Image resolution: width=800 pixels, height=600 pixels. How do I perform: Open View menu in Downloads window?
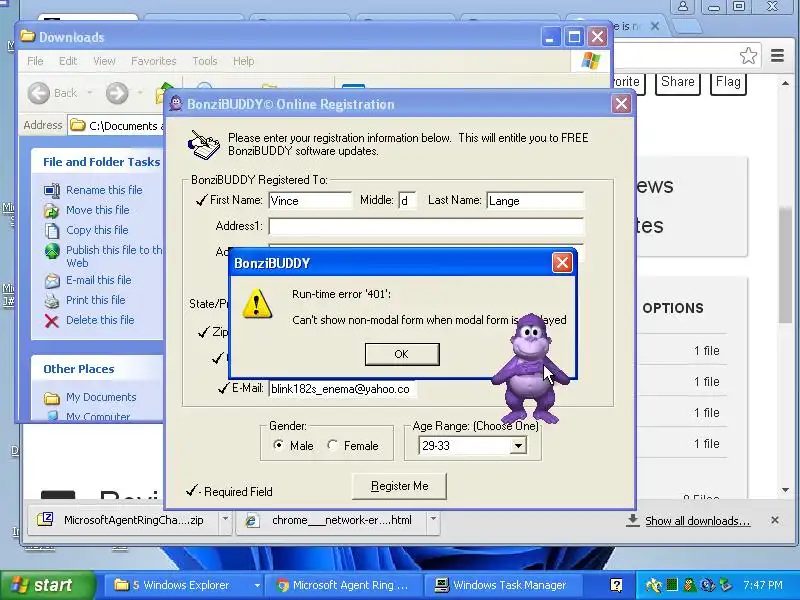point(104,61)
